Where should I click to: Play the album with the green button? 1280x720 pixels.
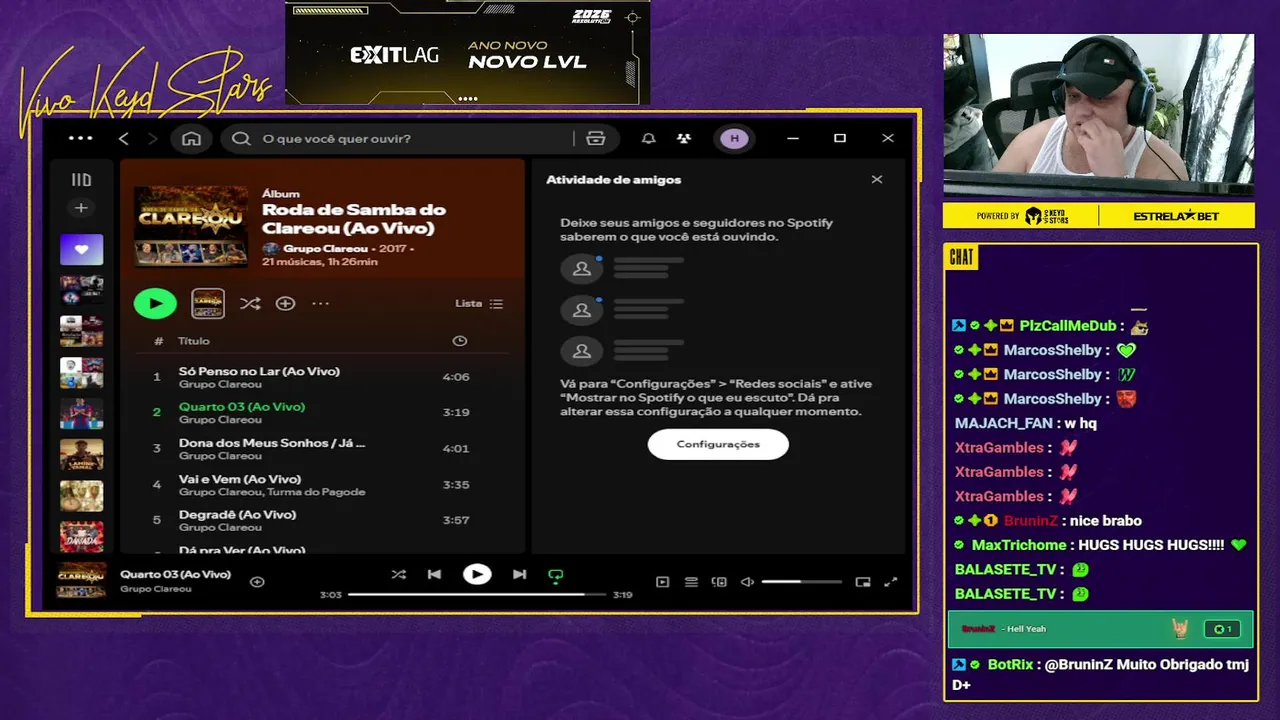point(155,303)
